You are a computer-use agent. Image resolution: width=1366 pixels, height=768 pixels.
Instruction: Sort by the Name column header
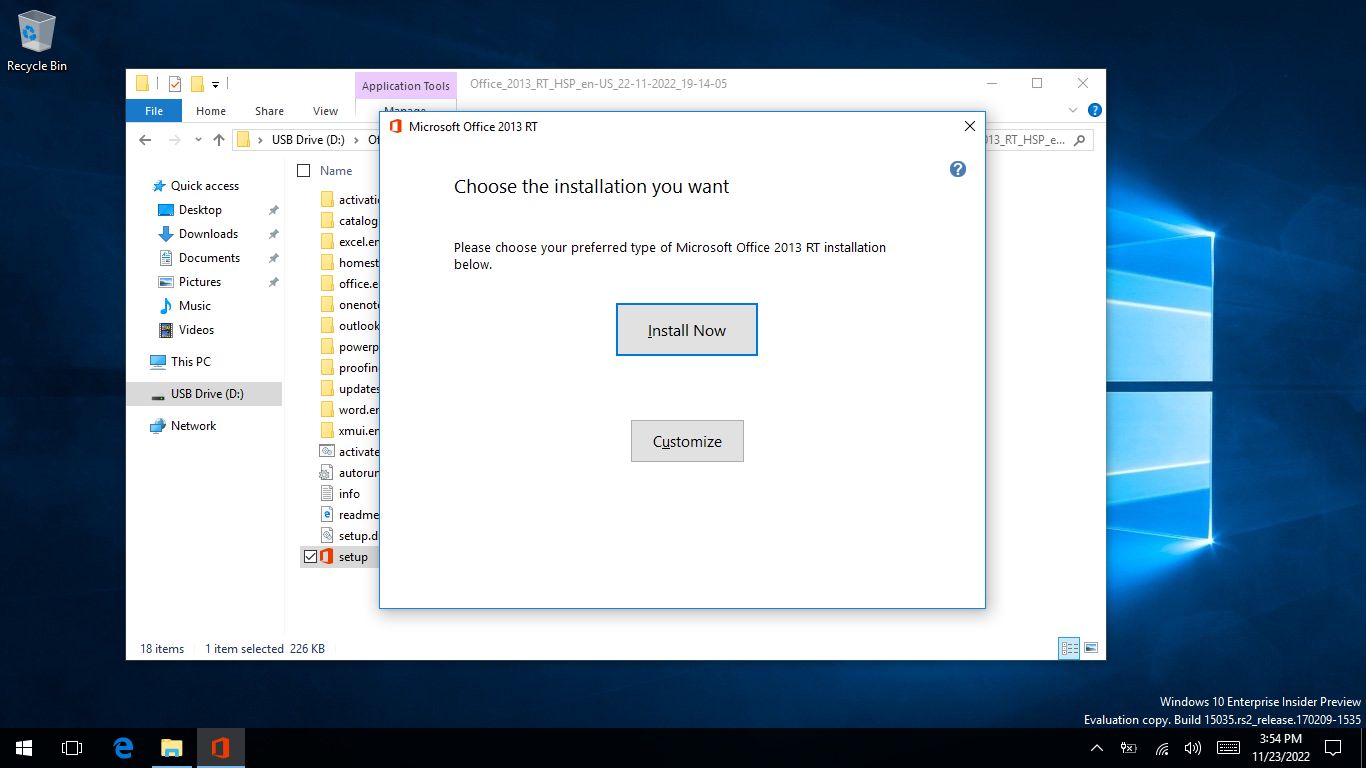[336, 171]
